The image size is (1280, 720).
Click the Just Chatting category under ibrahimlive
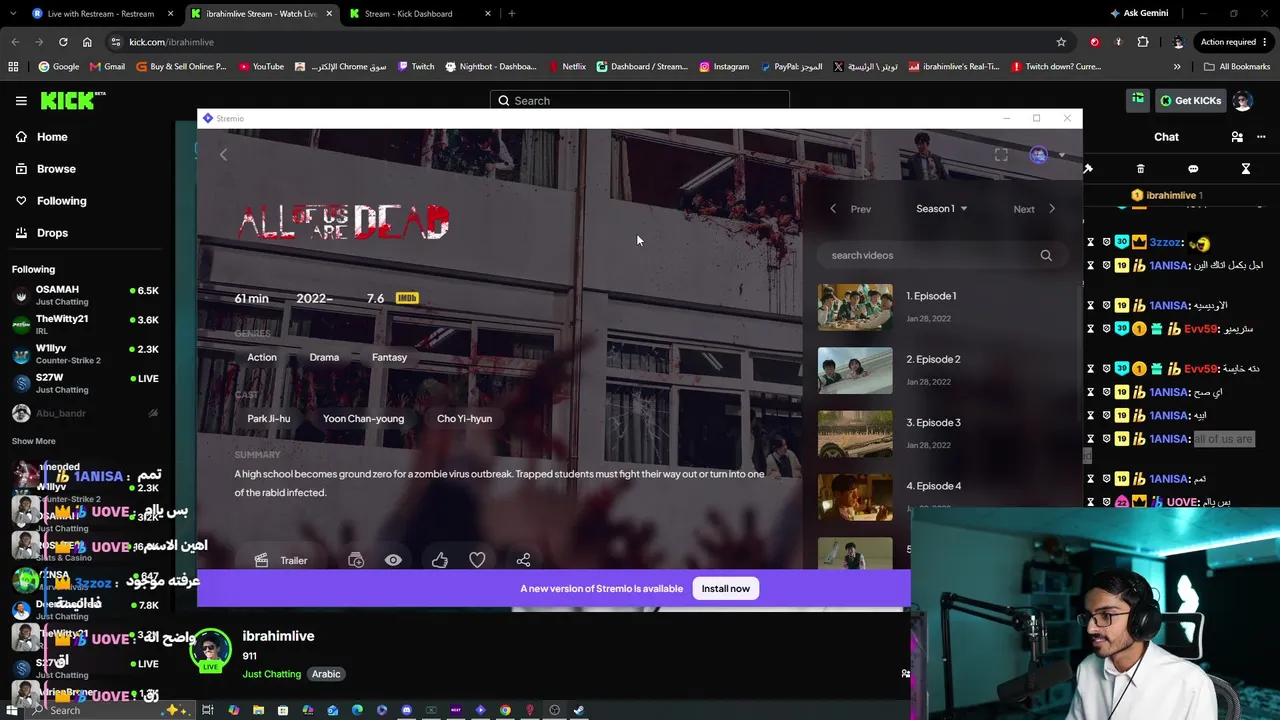coord(271,674)
